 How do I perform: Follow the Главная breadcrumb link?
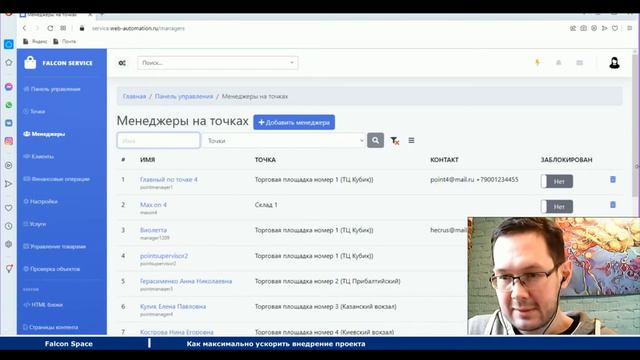(134, 96)
